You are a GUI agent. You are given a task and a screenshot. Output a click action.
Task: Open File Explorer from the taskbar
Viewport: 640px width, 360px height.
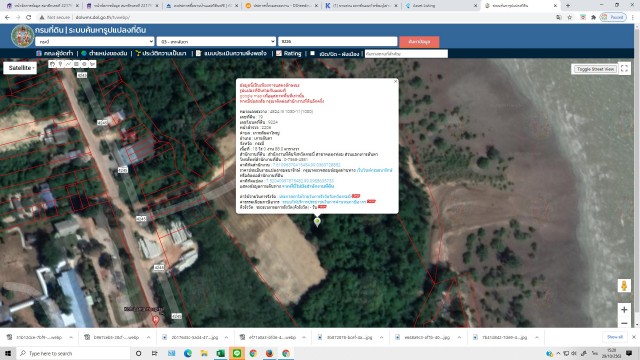click(x=204, y=353)
